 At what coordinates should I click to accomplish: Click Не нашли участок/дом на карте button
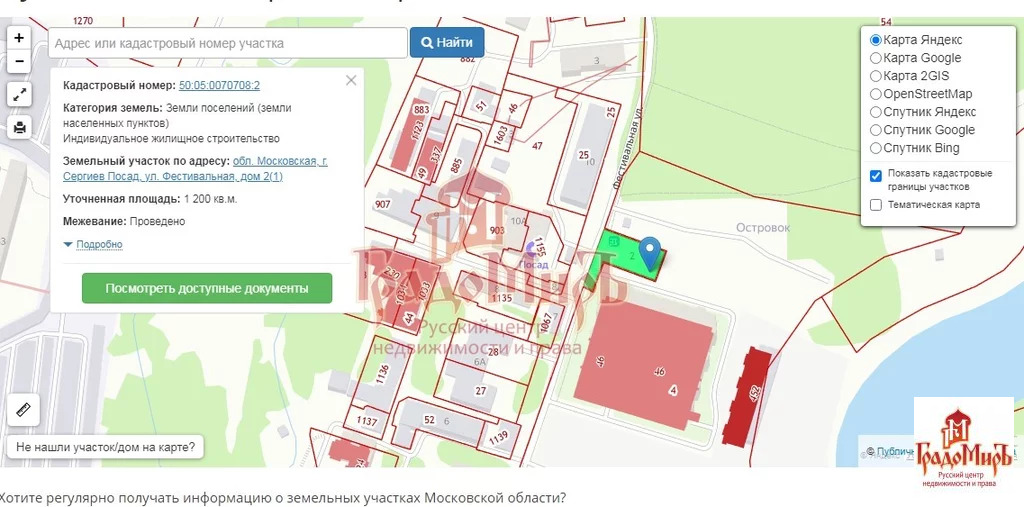click(105, 448)
